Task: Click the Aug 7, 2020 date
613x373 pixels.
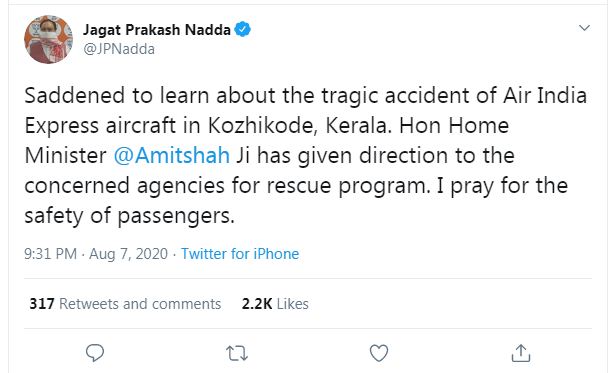Action: pyautogui.click(x=128, y=254)
